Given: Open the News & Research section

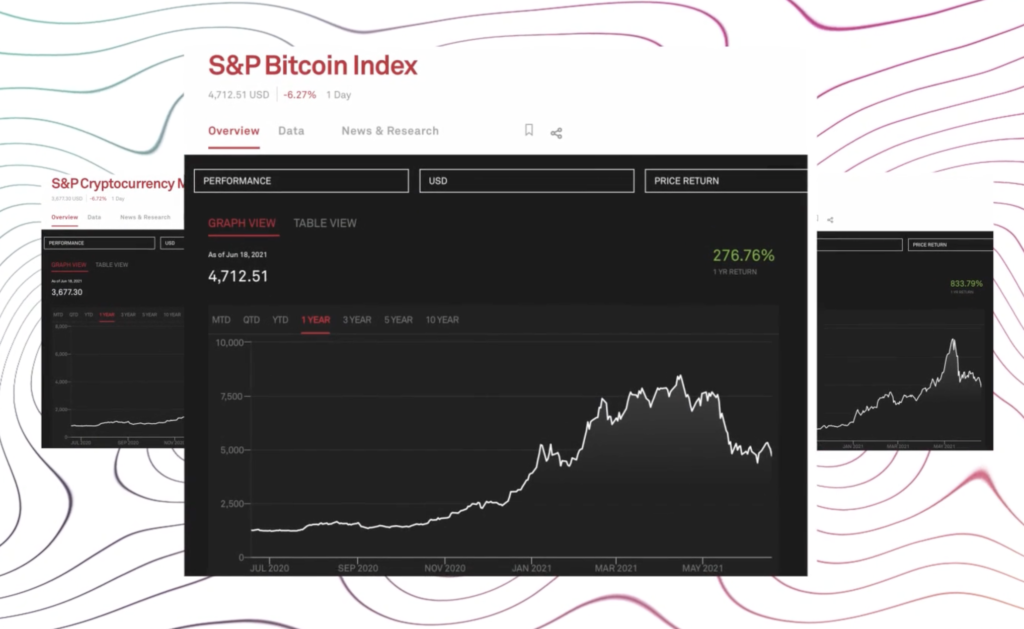Looking at the screenshot, I should tap(389, 130).
